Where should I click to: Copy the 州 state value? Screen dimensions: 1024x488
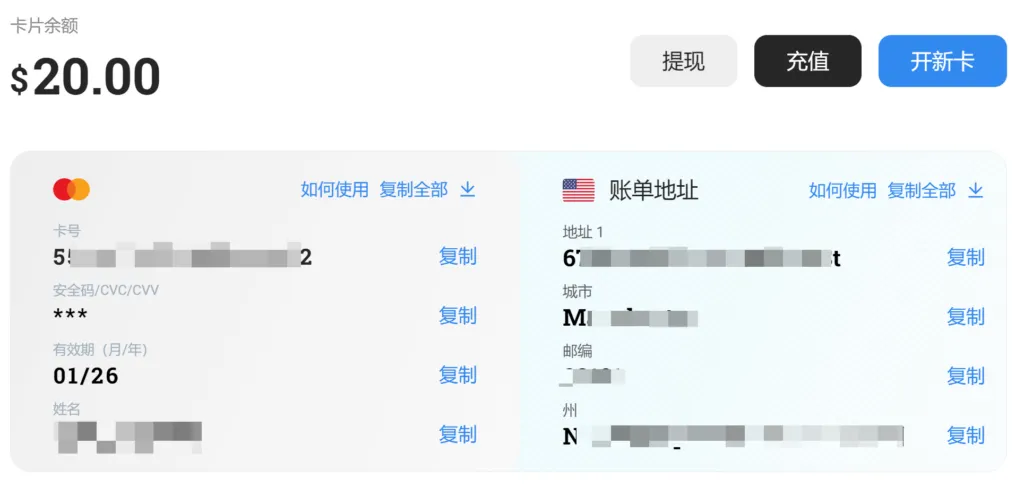tap(966, 435)
